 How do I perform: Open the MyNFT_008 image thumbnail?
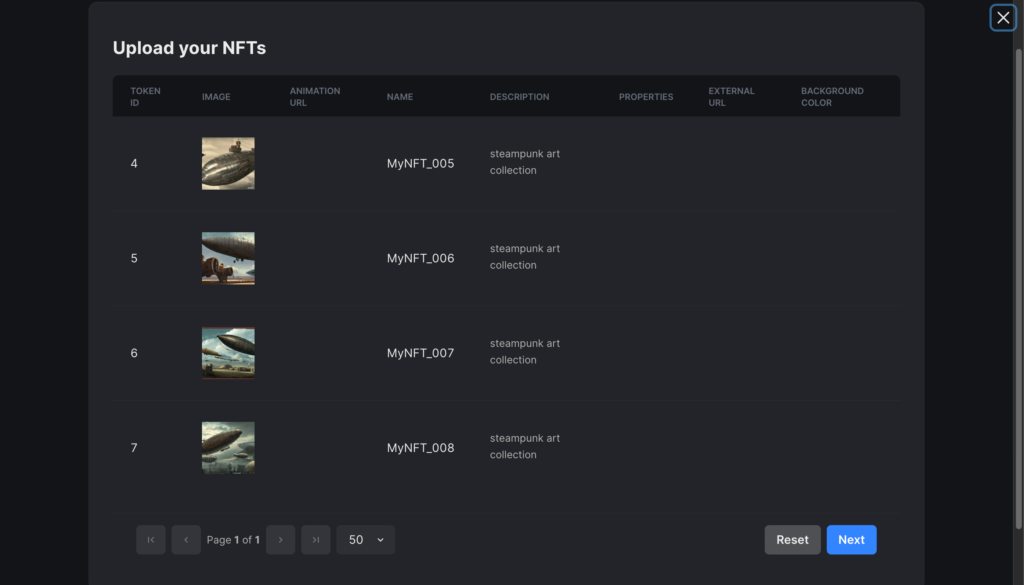pyautogui.click(x=228, y=448)
